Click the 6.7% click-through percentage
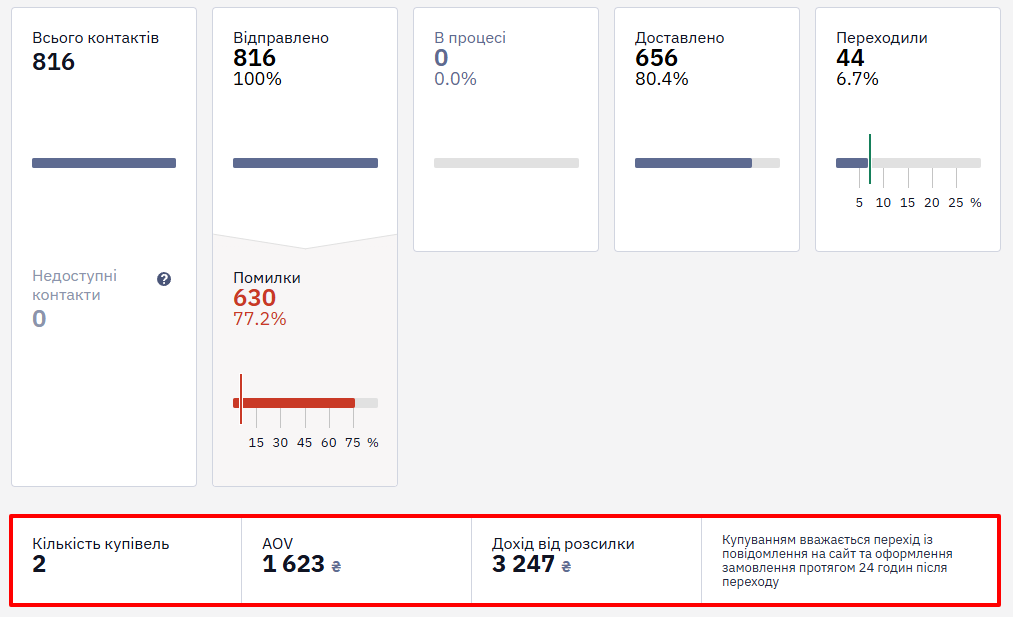Image resolution: width=1013 pixels, height=617 pixels. 857,79
